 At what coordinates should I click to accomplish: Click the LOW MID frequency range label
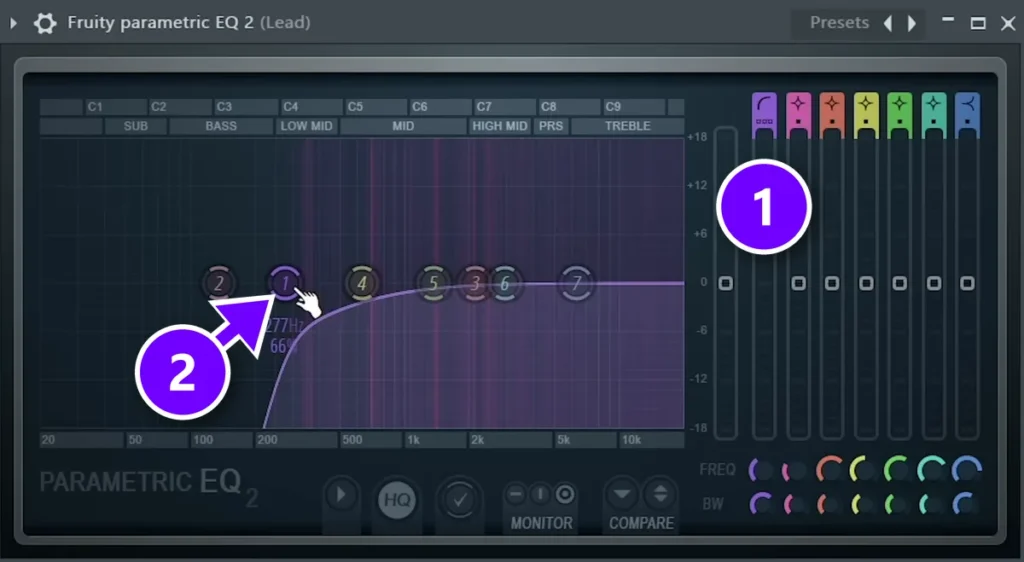(306, 126)
